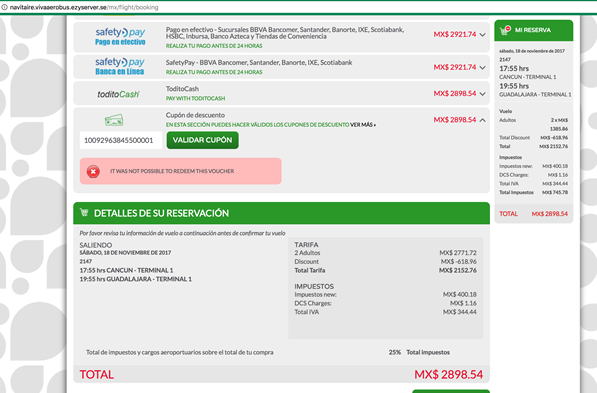Click 'Pay with ToditoCash' text
This screenshot has width=597, height=393.
195,98
